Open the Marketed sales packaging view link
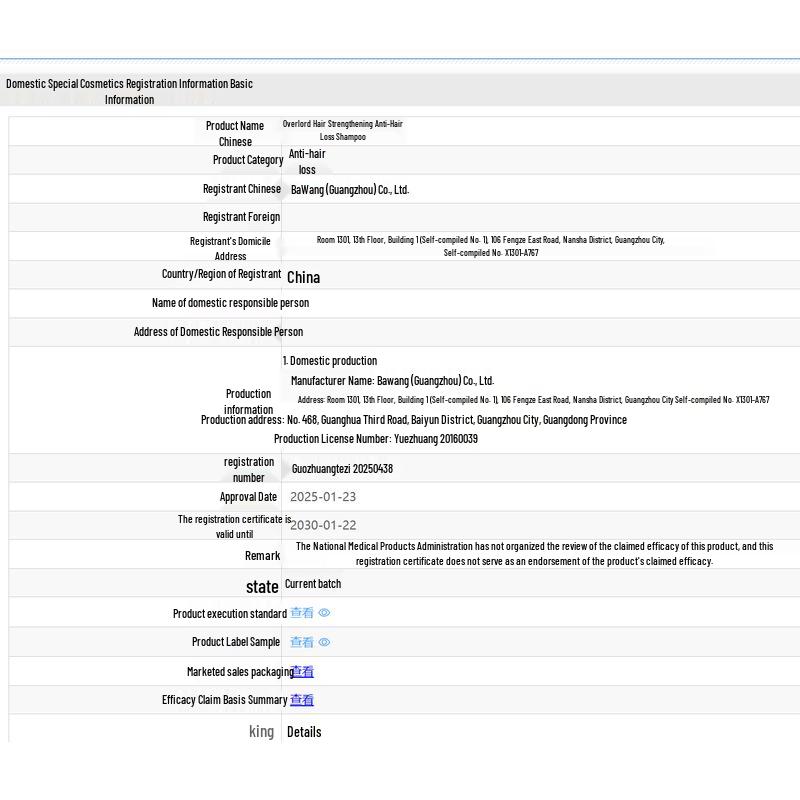This screenshot has height=800, width=800. [x=303, y=671]
